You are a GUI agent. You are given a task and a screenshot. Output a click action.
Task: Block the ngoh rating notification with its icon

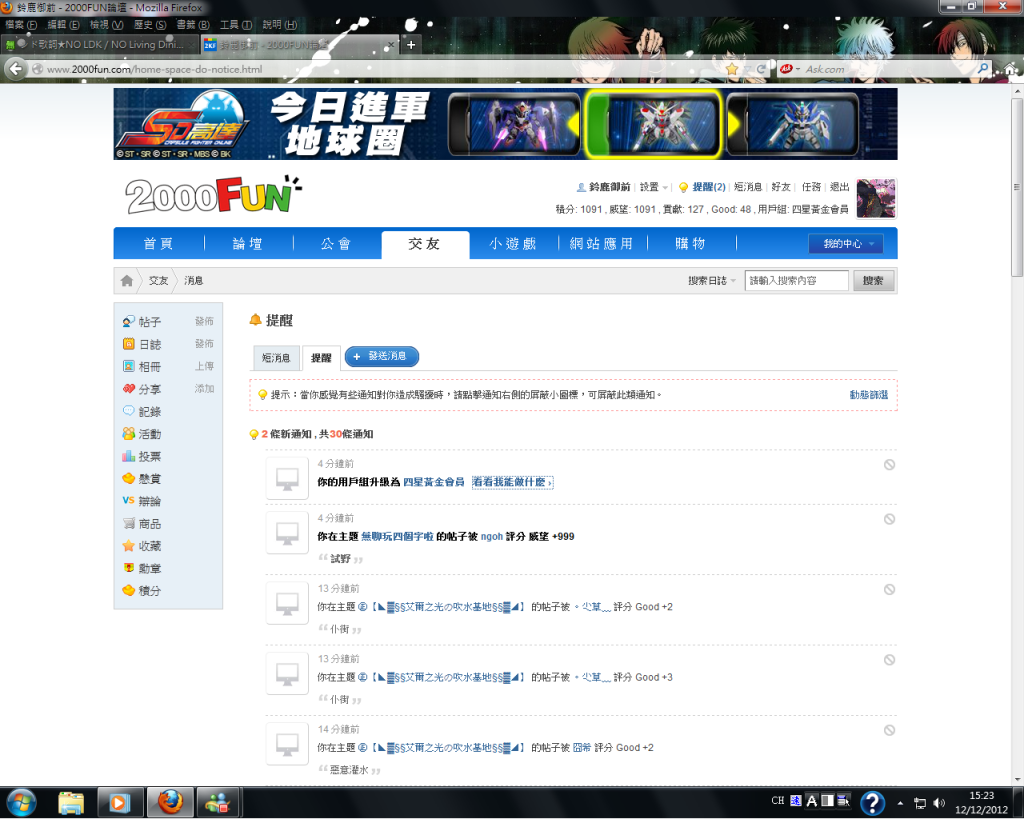point(889,519)
